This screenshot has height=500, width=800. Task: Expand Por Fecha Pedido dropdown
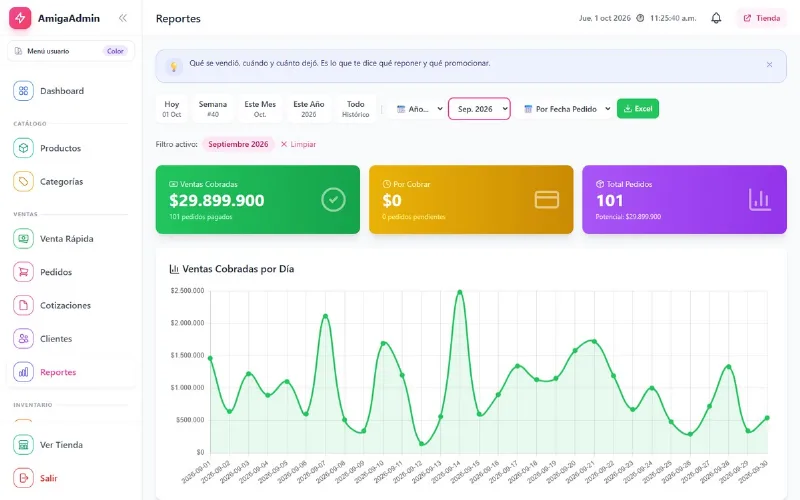566,109
